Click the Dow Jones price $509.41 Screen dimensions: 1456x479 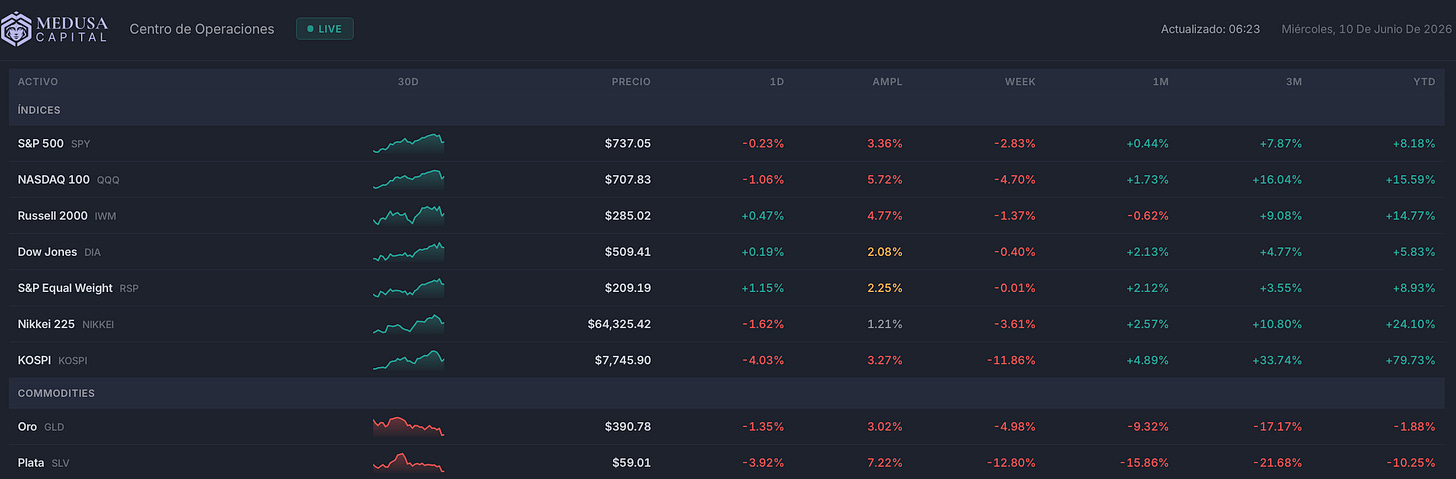click(628, 251)
